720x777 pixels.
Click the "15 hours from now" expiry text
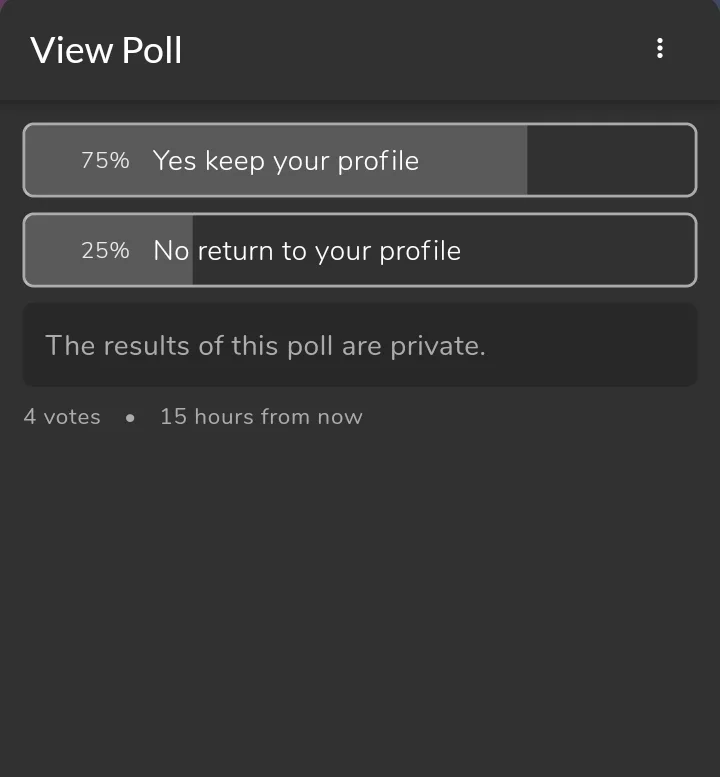[x=261, y=417]
